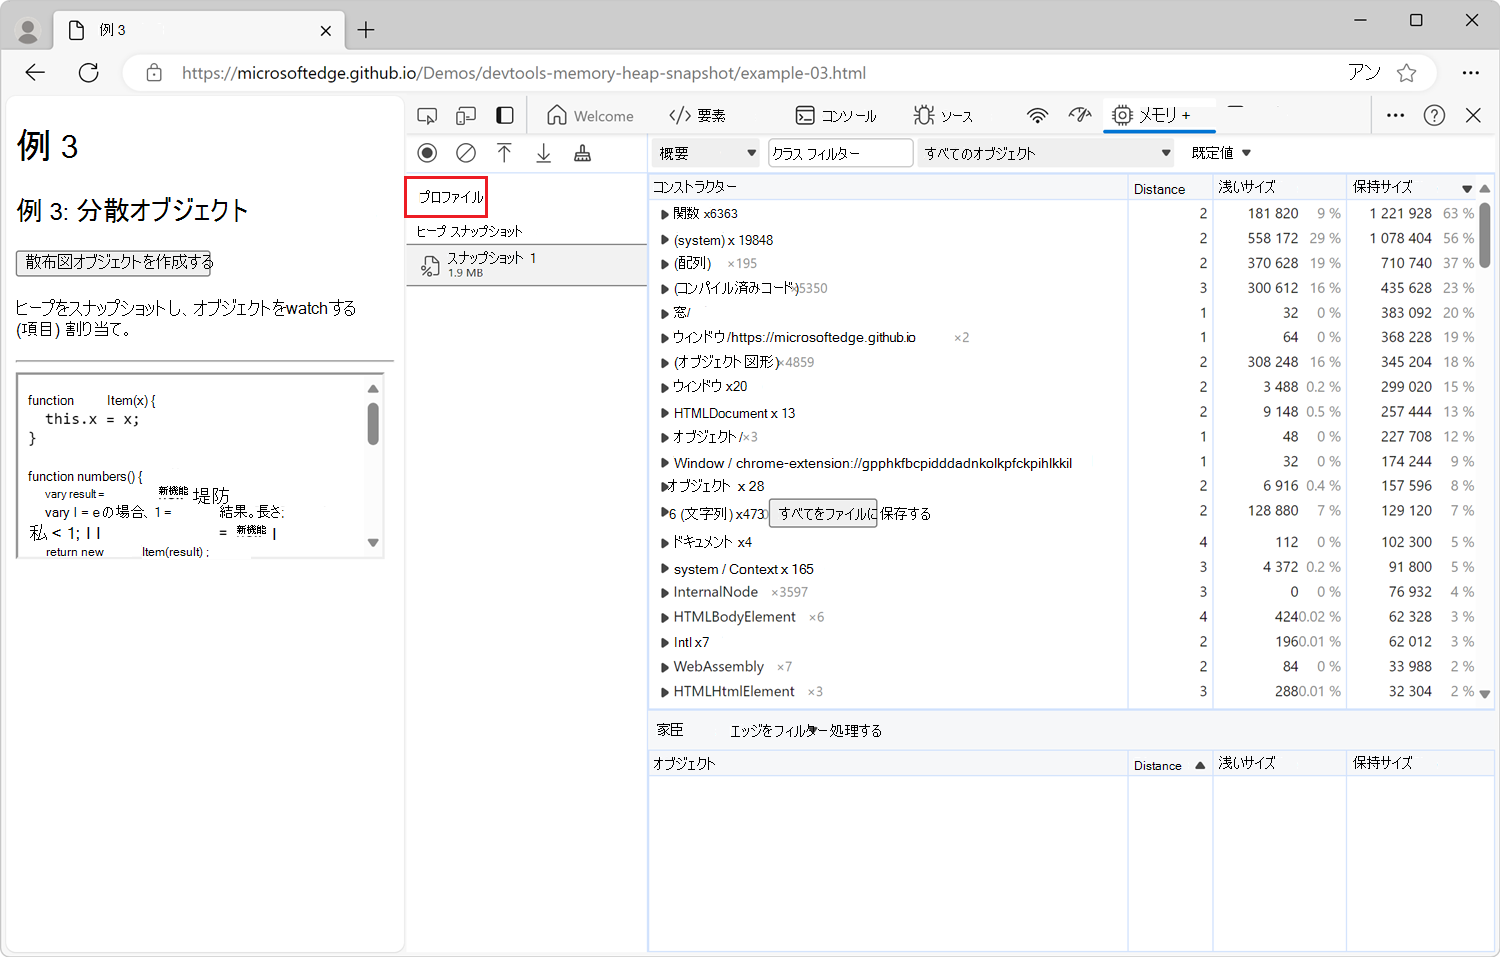Toggle the device emulation icon
The image size is (1500, 957).
(466, 116)
